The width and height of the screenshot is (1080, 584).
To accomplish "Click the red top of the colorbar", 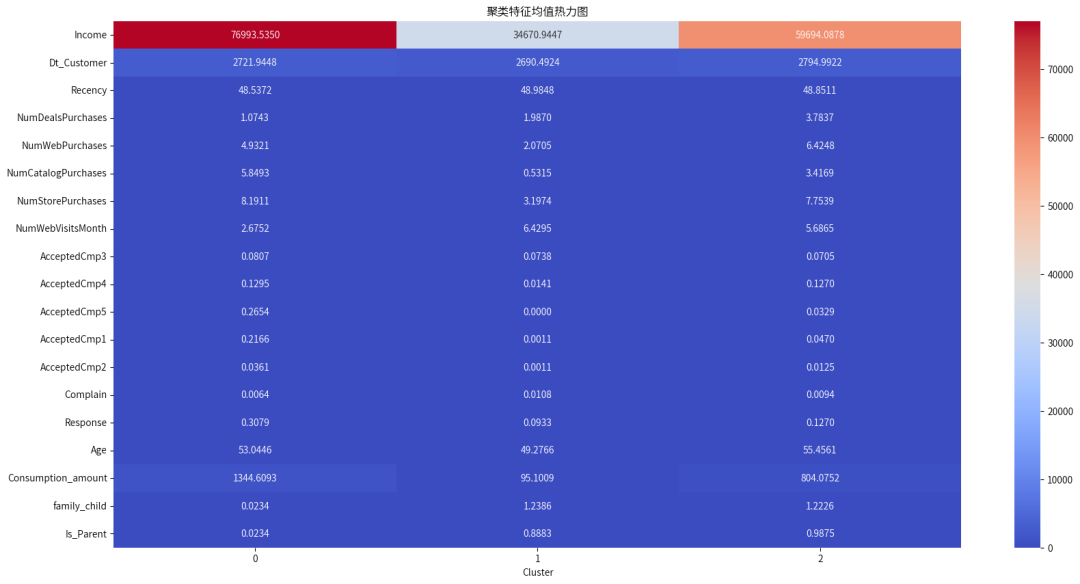I will (1027, 28).
